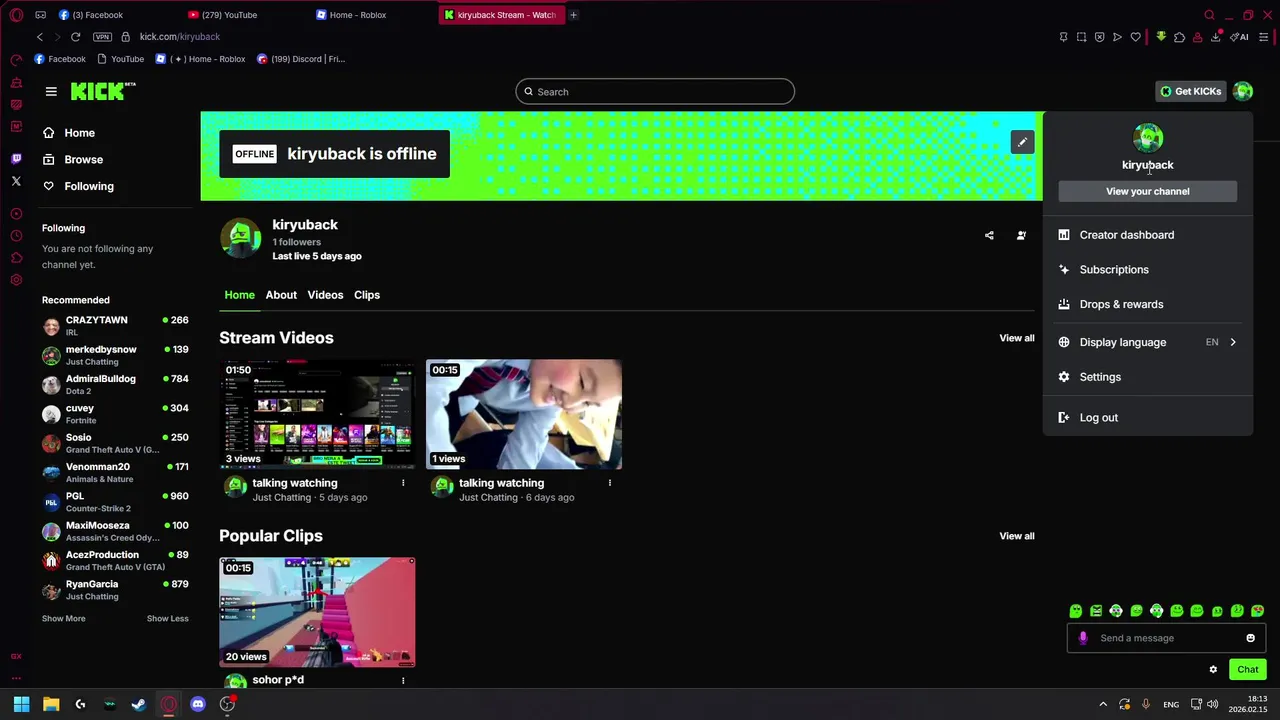Switch to the About tab
1280x720 pixels.
point(281,295)
